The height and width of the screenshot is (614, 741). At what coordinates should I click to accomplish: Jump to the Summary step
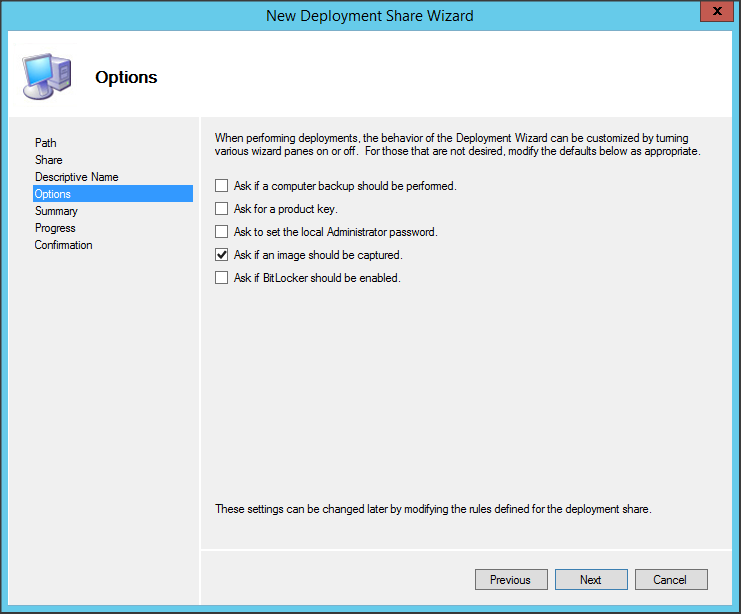[56, 211]
